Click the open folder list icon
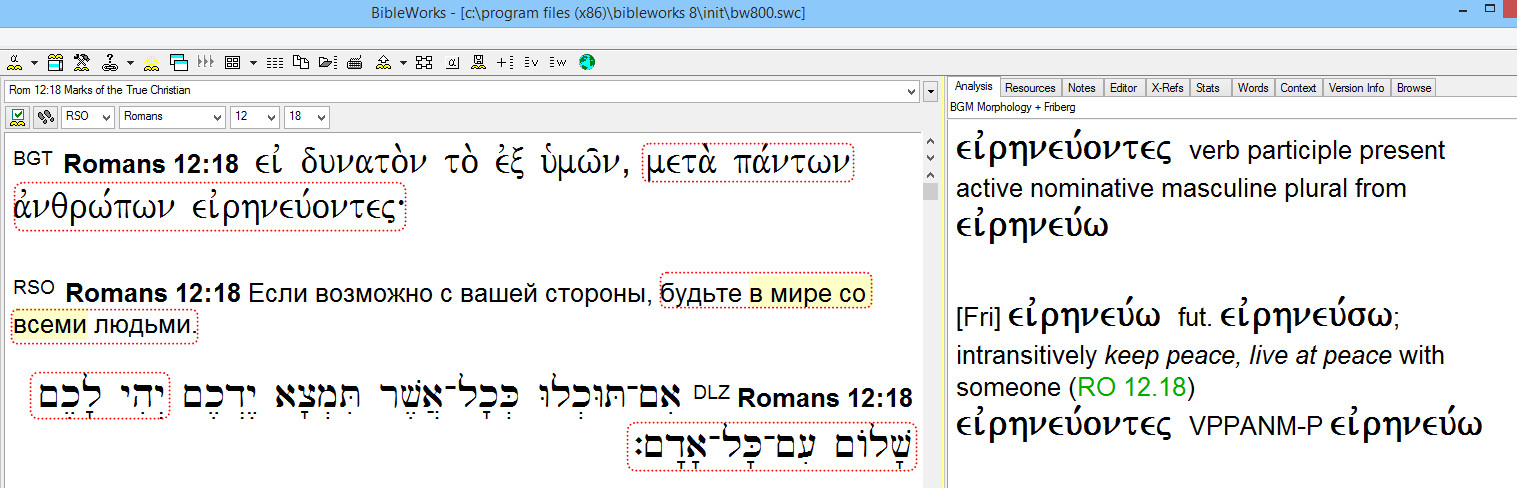The image size is (1517, 488). point(327,62)
